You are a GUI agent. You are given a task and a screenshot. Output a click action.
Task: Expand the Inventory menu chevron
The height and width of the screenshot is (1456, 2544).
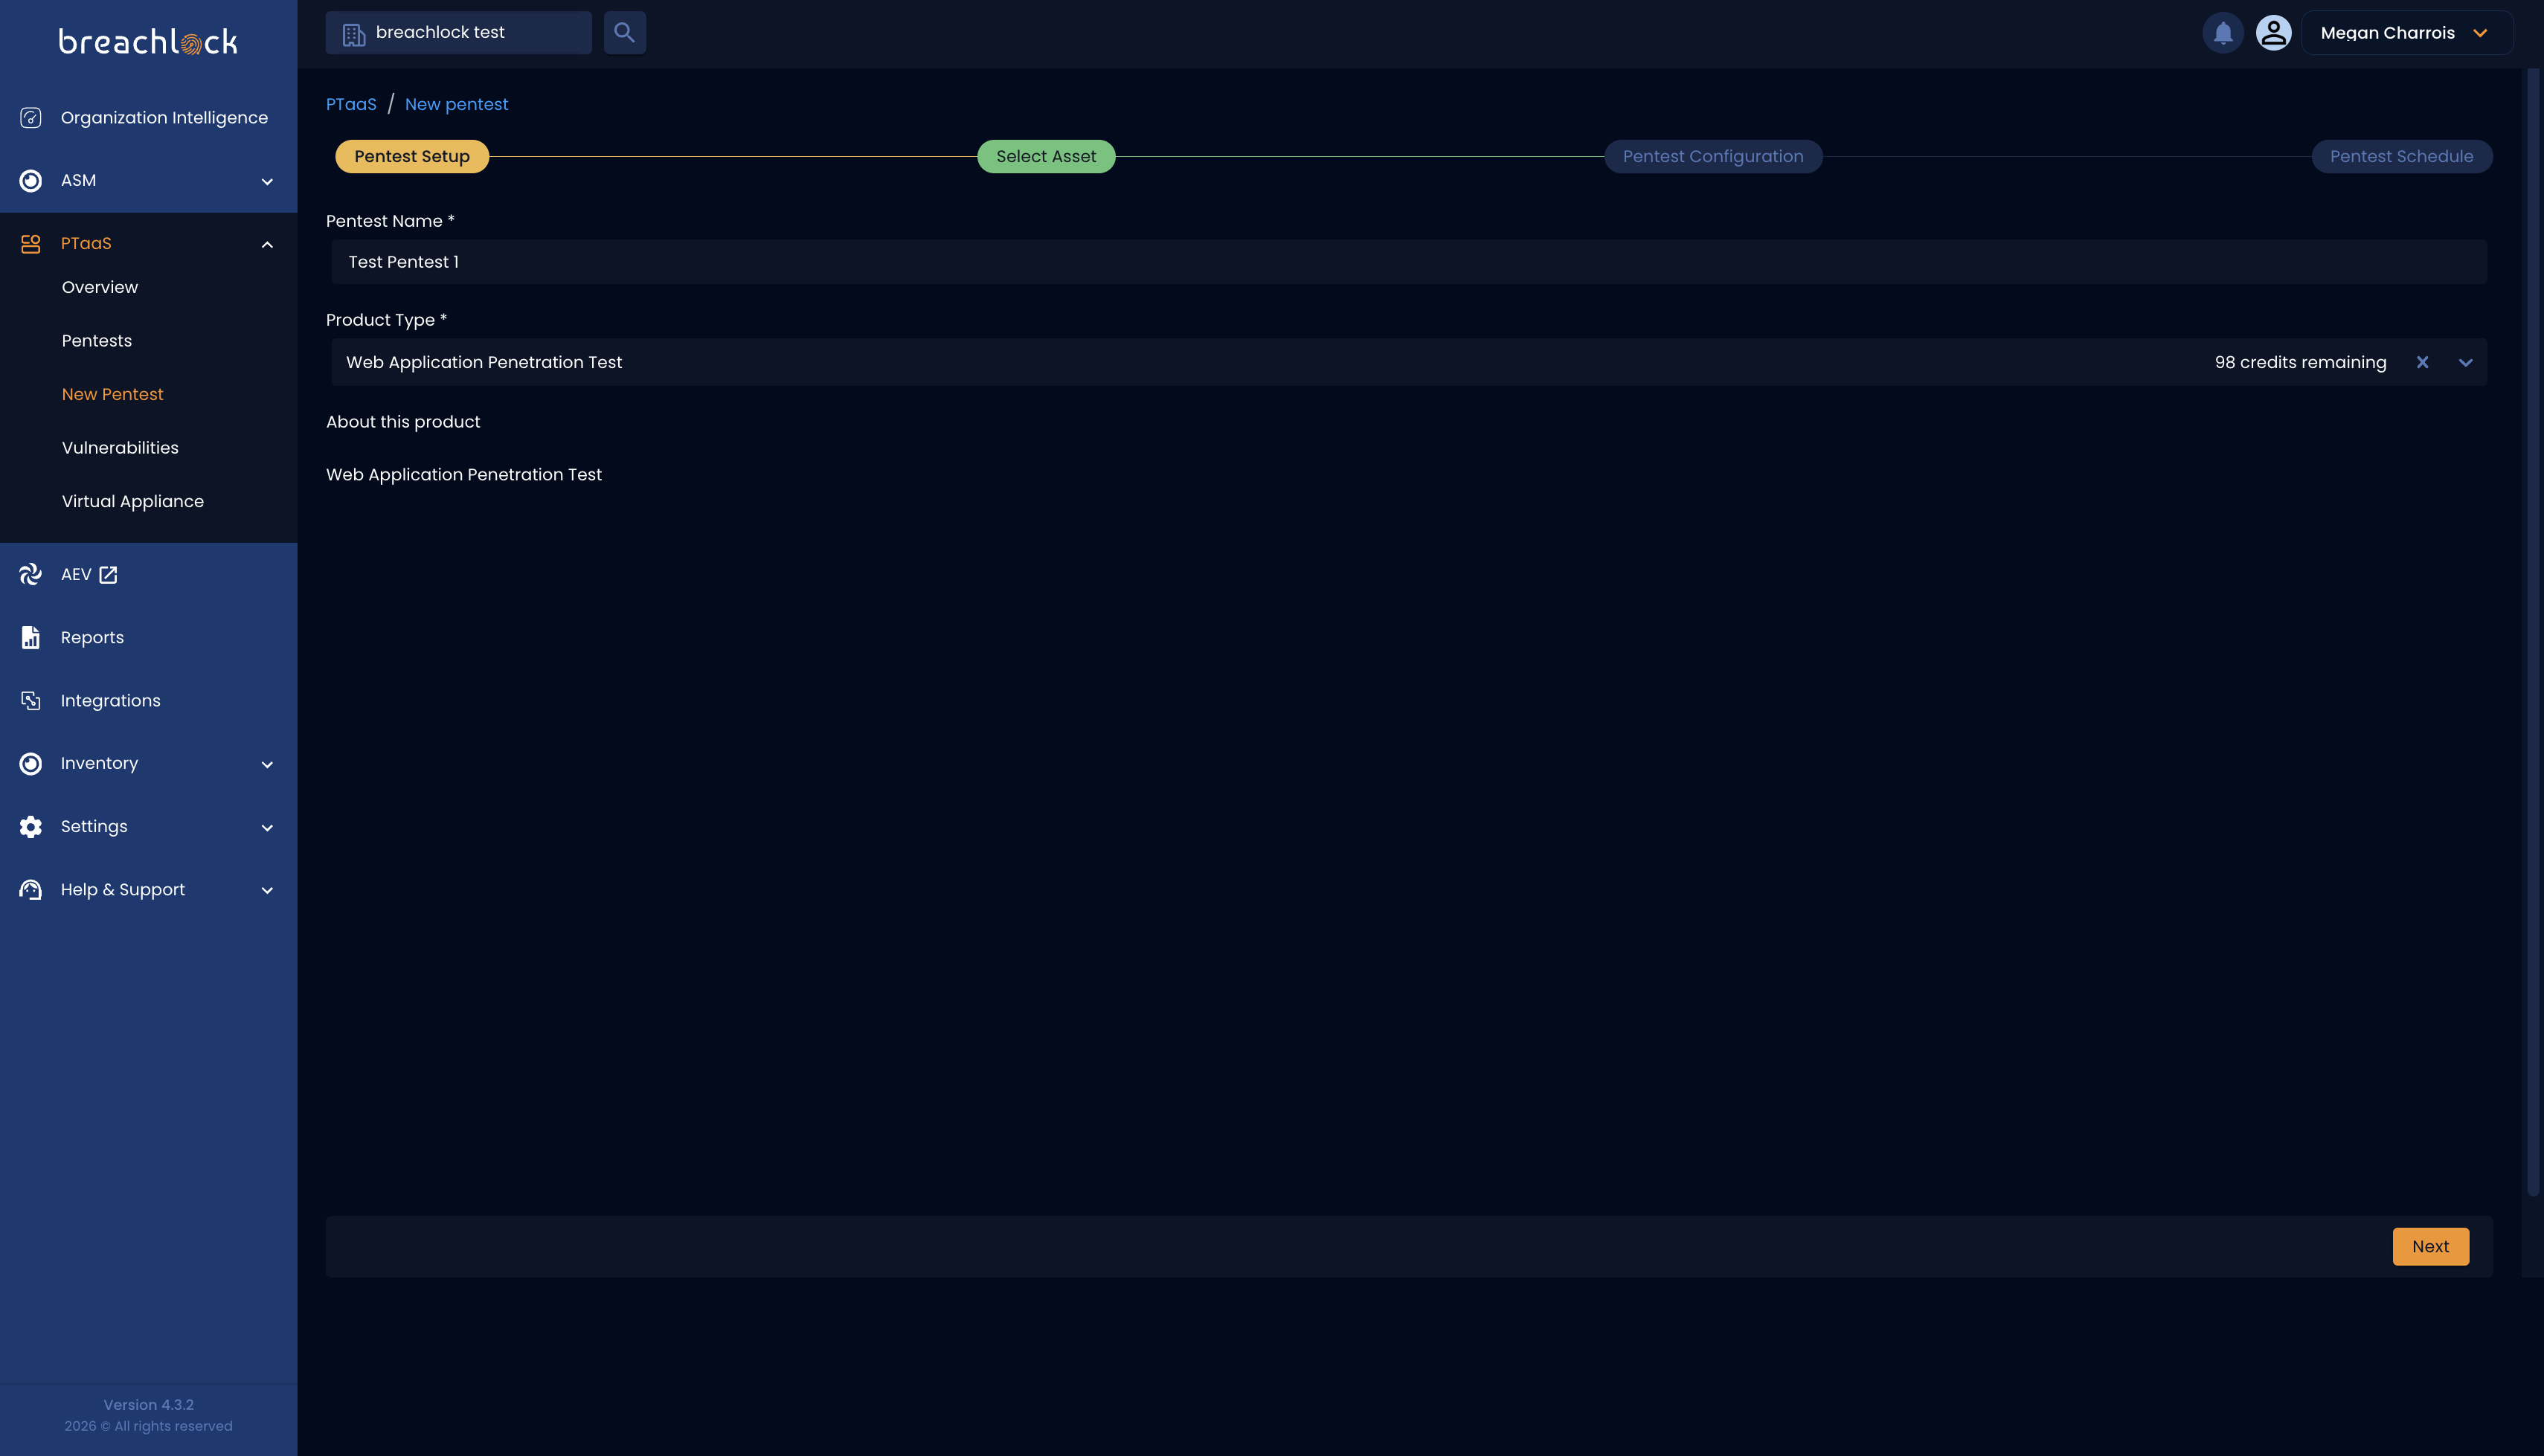point(267,765)
